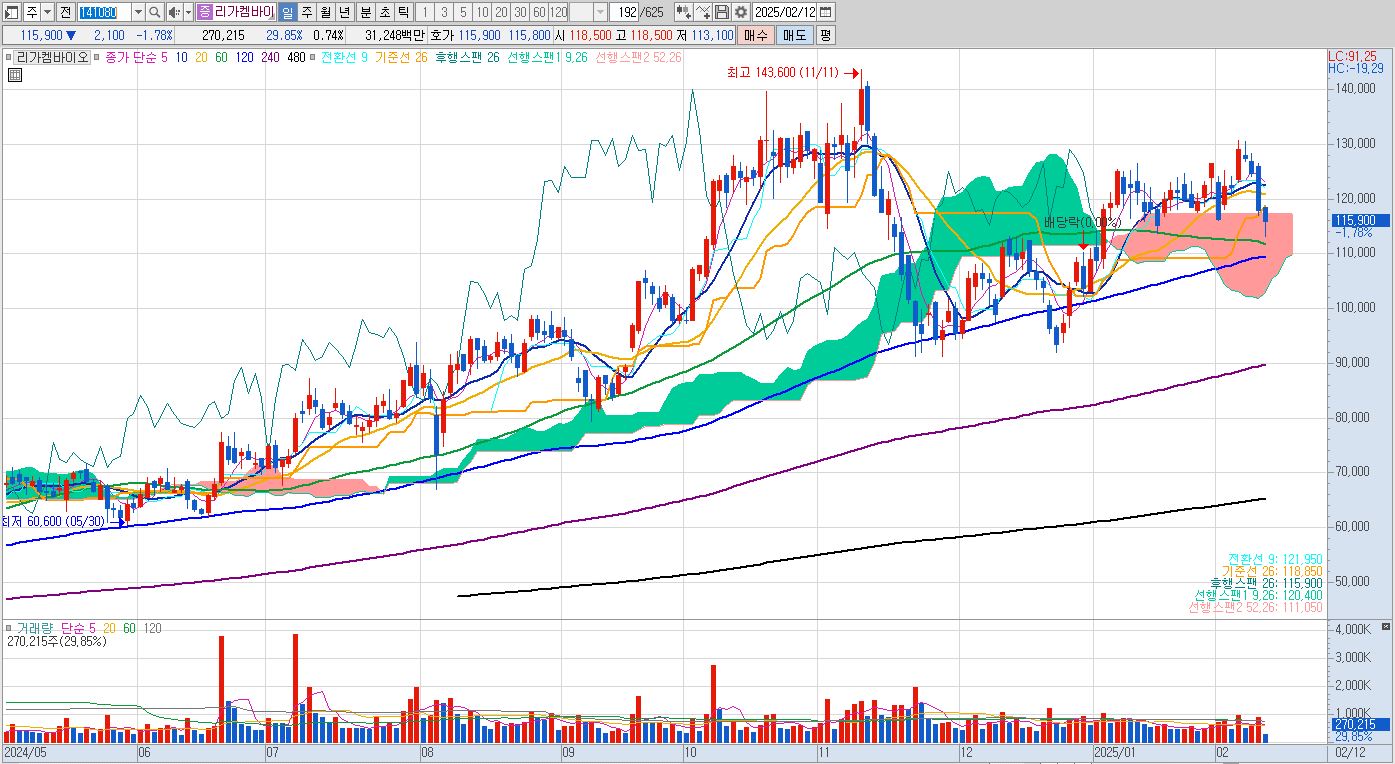This screenshot has height=764, width=1395.
Task: Expand the stock code dropdown arrow
Action: [x=138, y=12]
